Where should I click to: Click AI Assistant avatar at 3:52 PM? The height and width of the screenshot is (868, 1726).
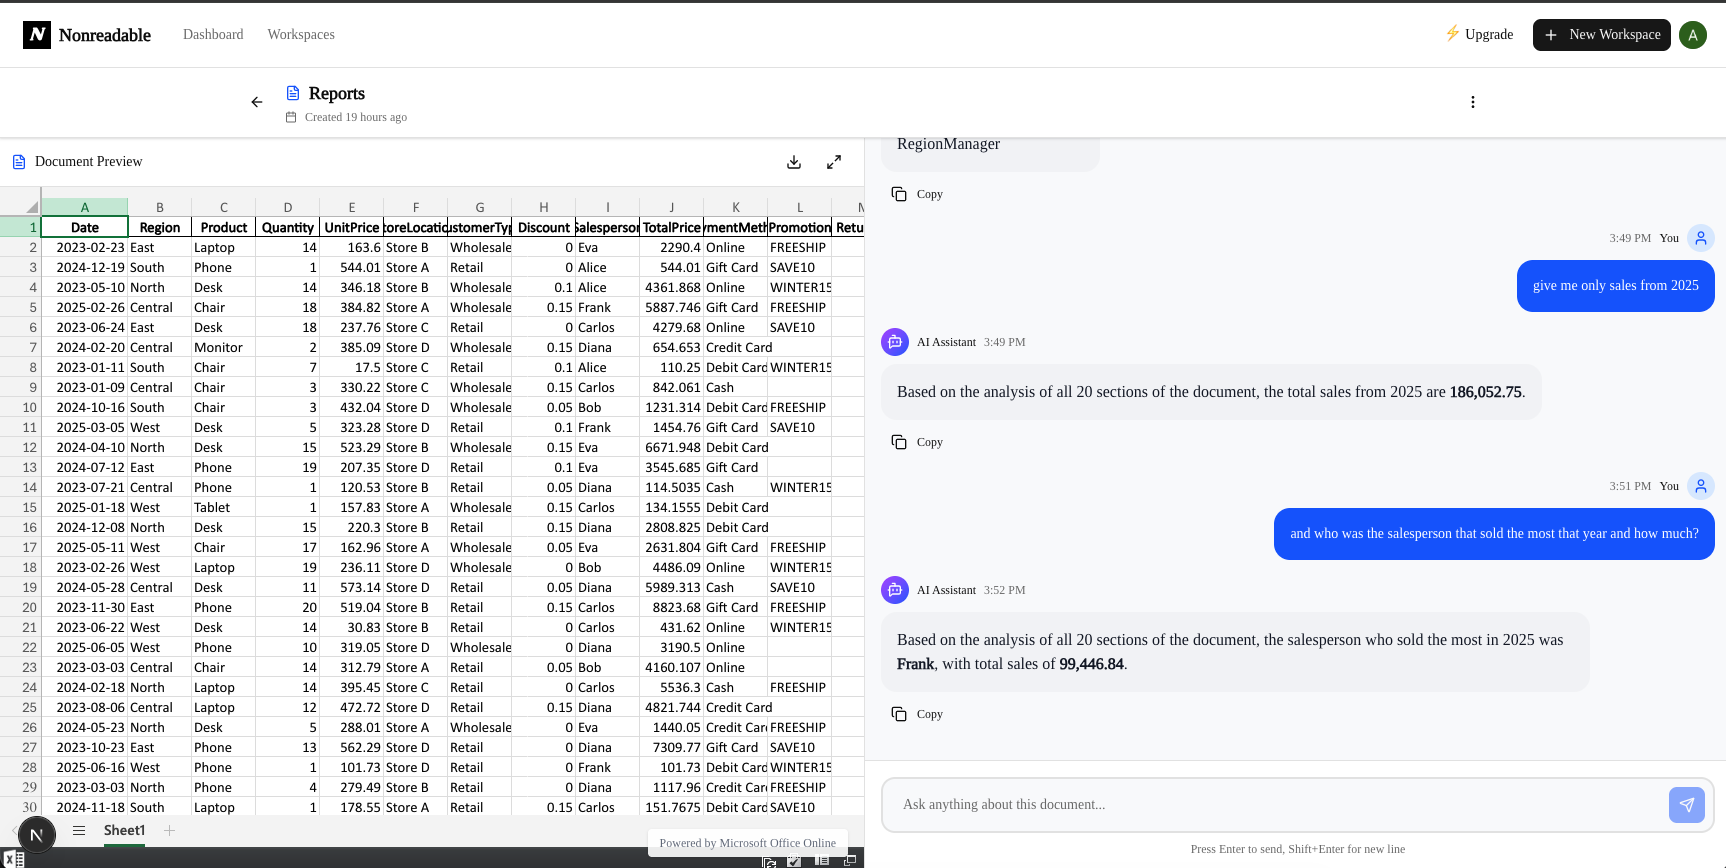click(895, 590)
